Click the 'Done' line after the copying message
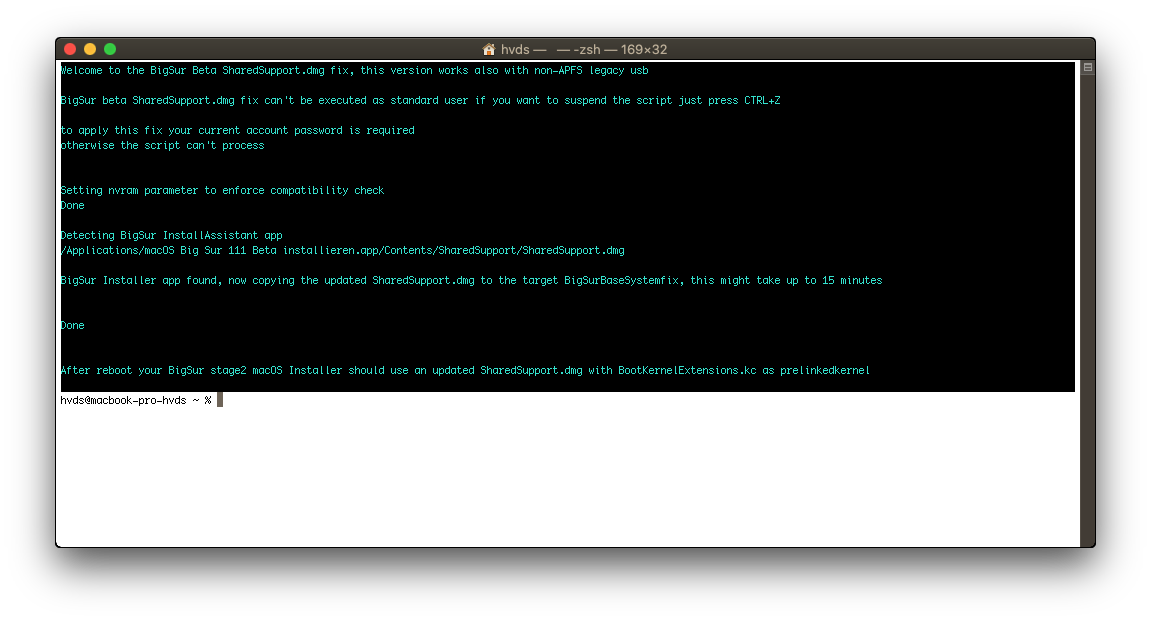The height and width of the screenshot is (621, 1151). click(x=73, y=325)
